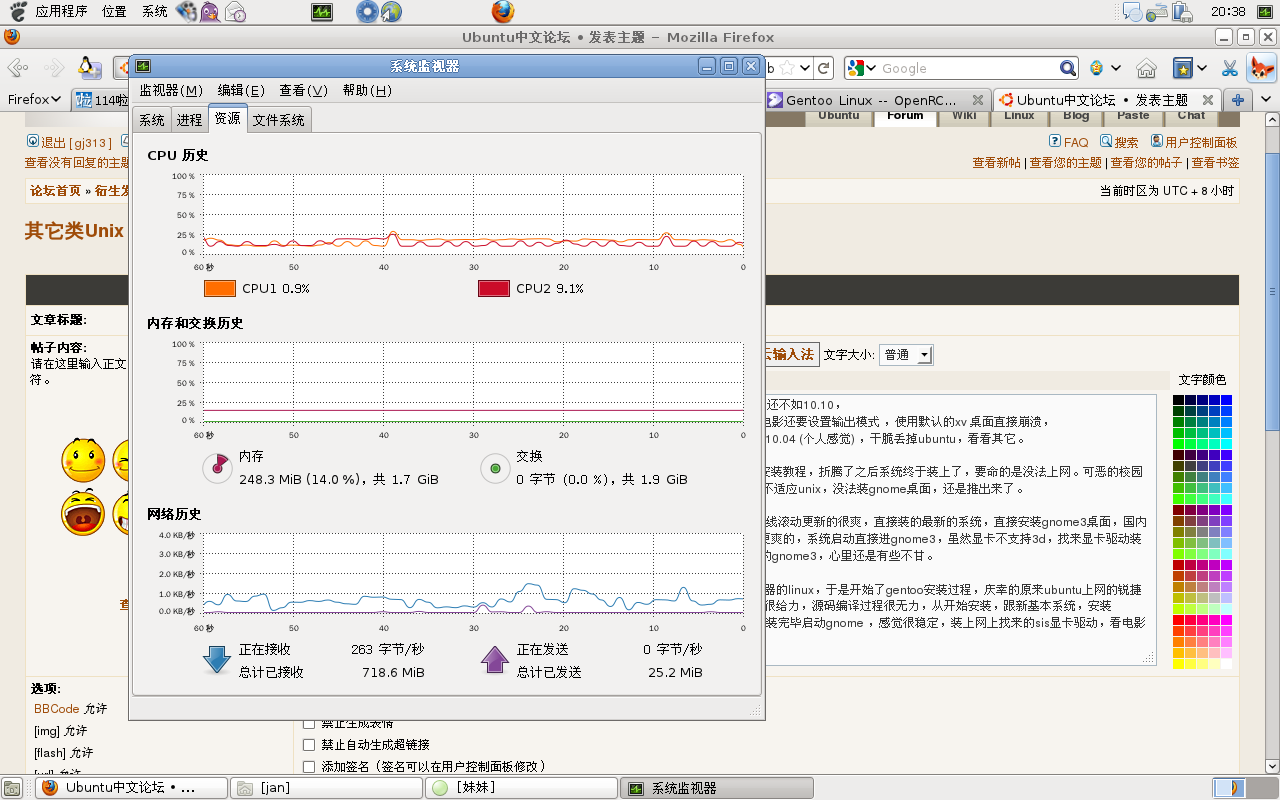Open the GNOME foot main menu icon
Viewport: 1280px width, 800px height.
16,12
